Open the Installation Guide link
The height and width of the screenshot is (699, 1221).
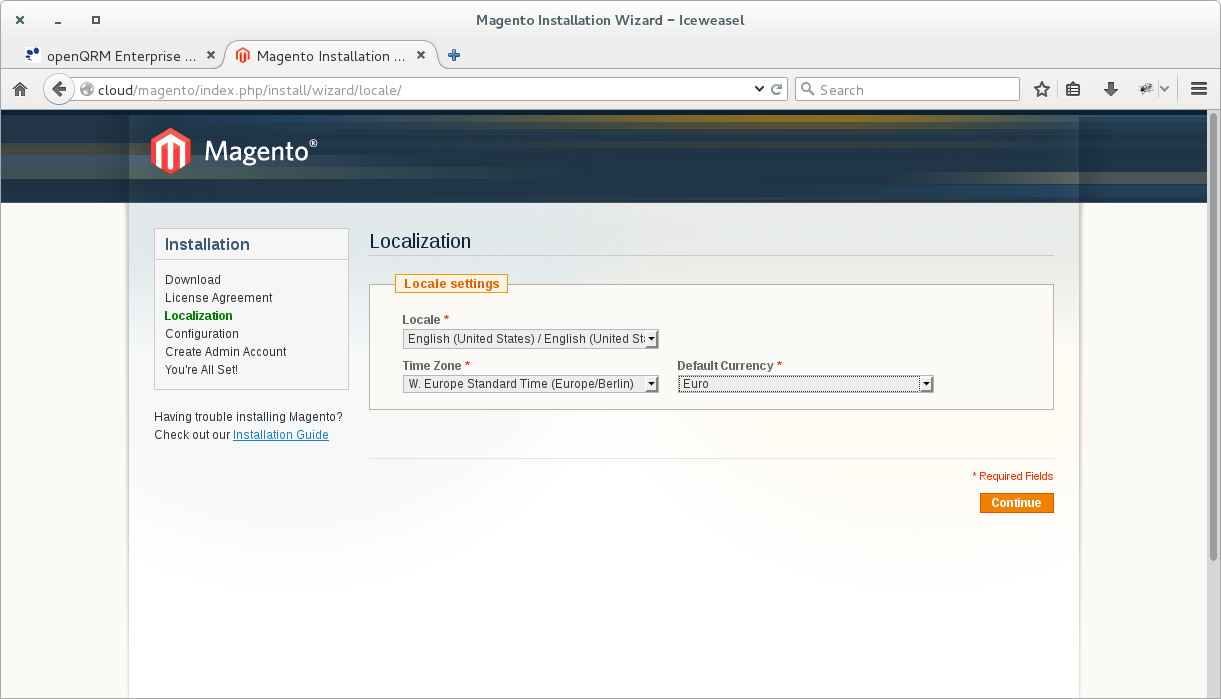click(x=281, y=435)
